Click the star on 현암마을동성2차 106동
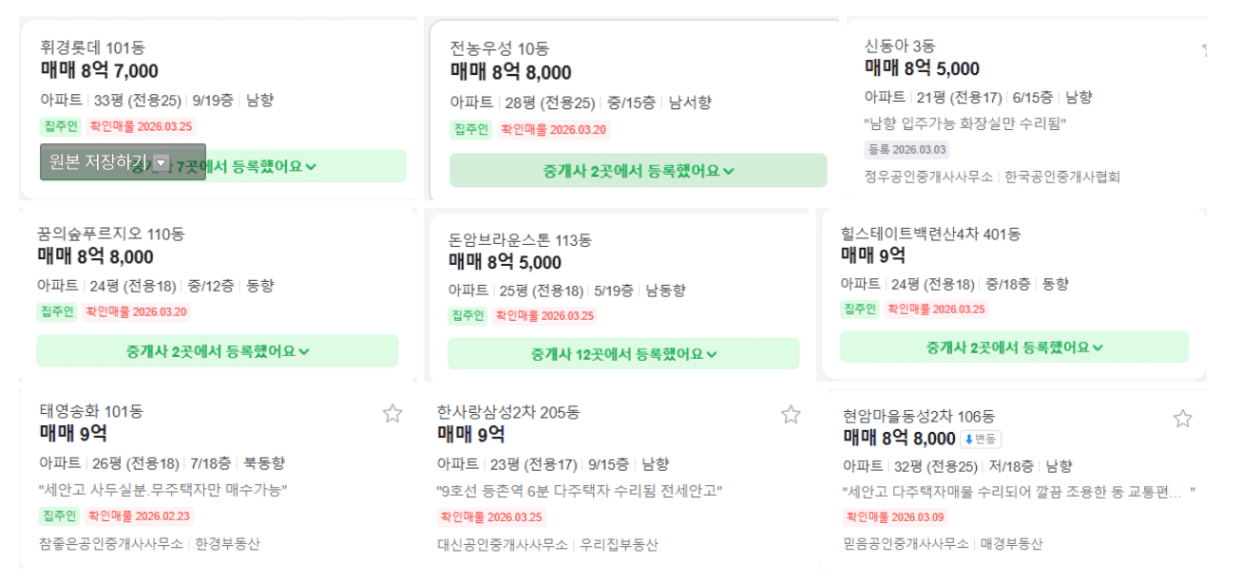 [1183, 418]
